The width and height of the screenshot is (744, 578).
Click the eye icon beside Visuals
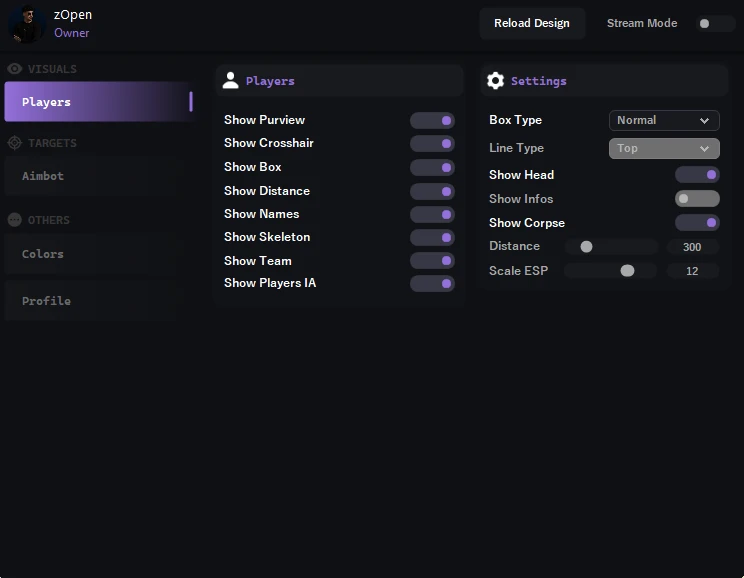(15, 69)
